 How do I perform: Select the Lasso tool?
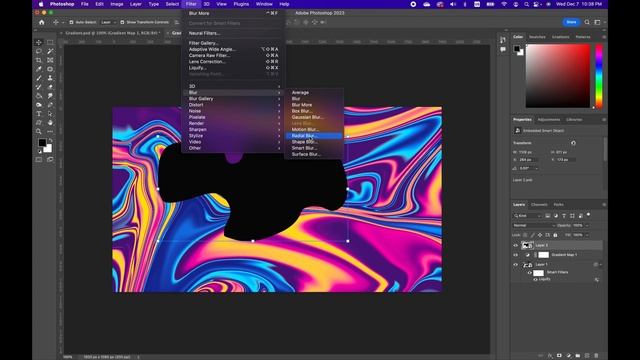[x=39, y=51]
